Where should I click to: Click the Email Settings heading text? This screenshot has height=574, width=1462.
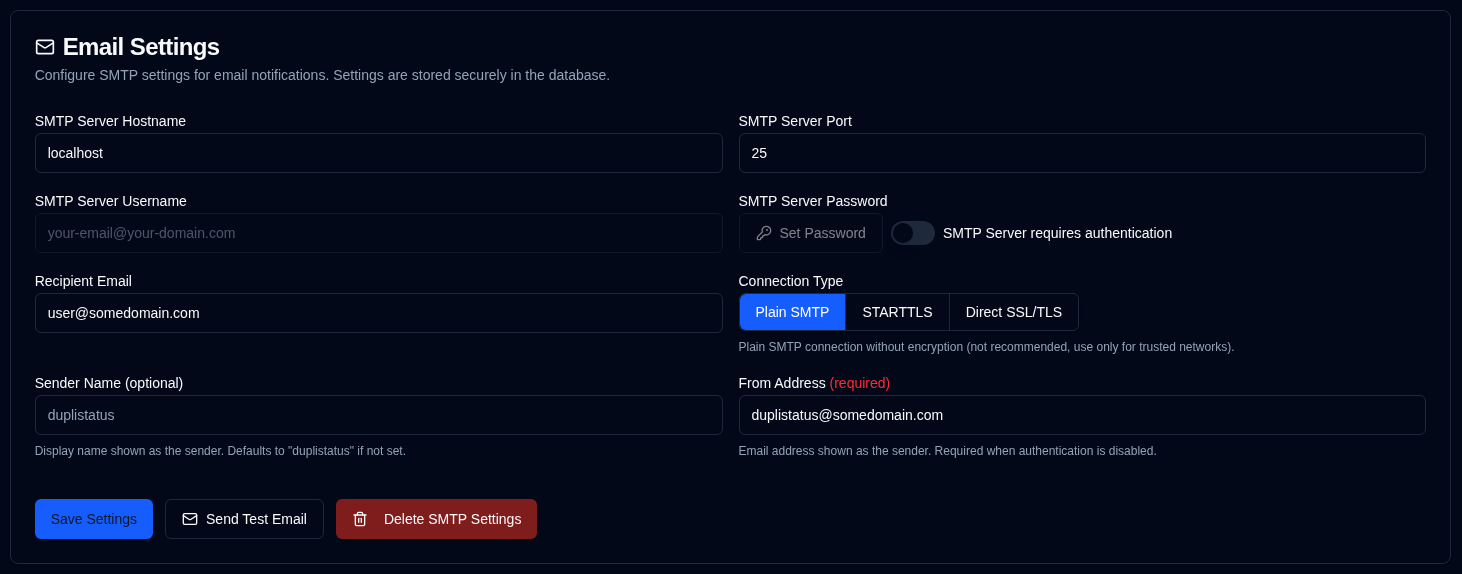[x=141, y=47]
